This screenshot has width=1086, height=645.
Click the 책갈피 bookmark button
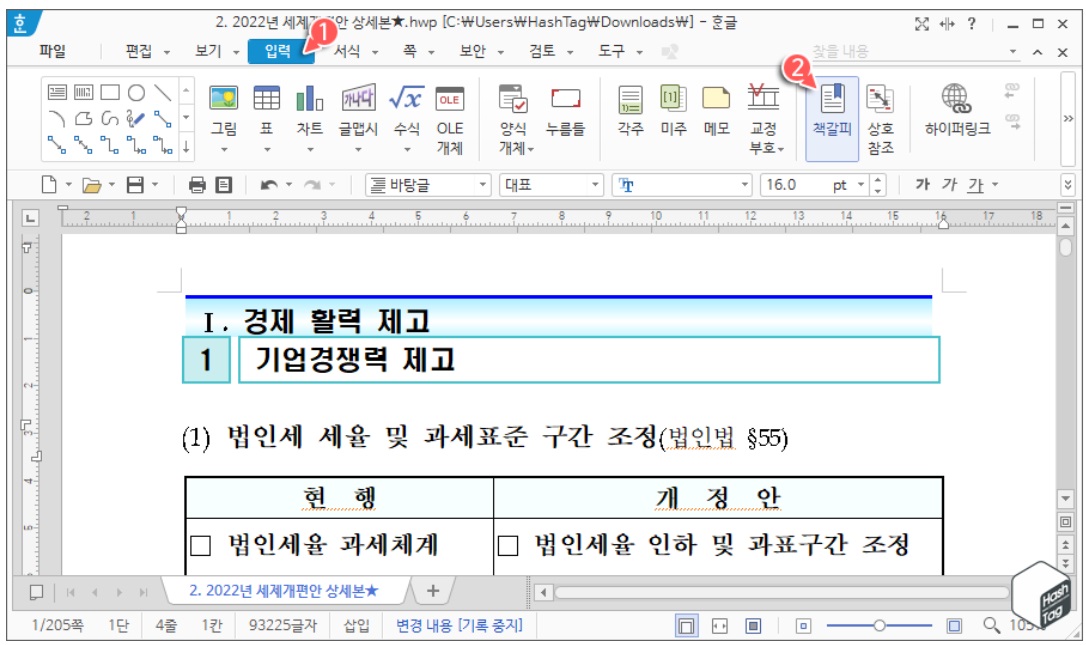click(x=832, y=118)
